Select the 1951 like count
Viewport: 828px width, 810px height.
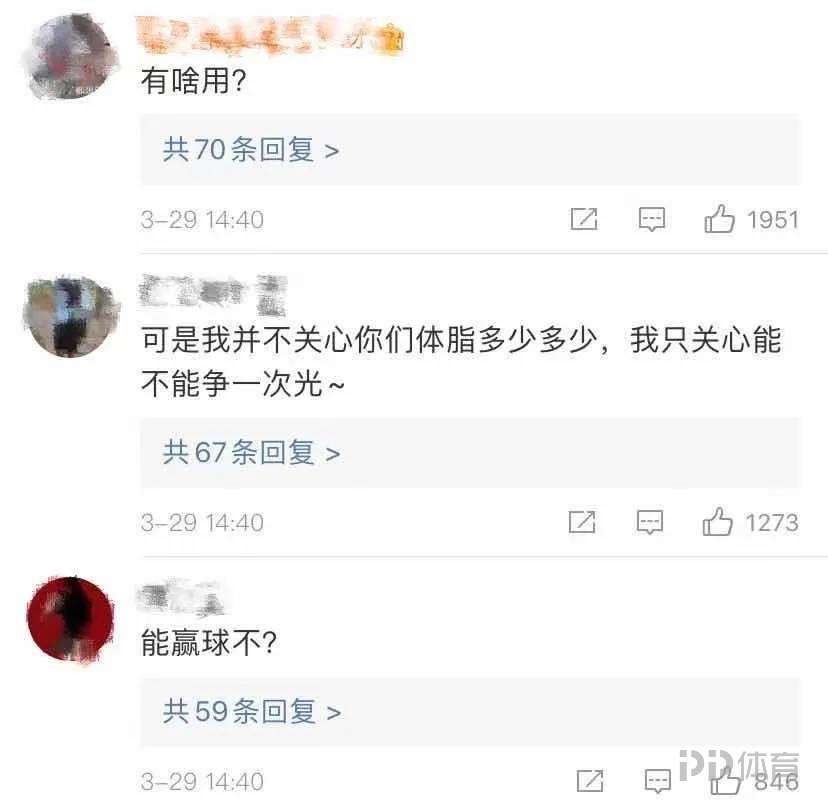click(773, 220)
